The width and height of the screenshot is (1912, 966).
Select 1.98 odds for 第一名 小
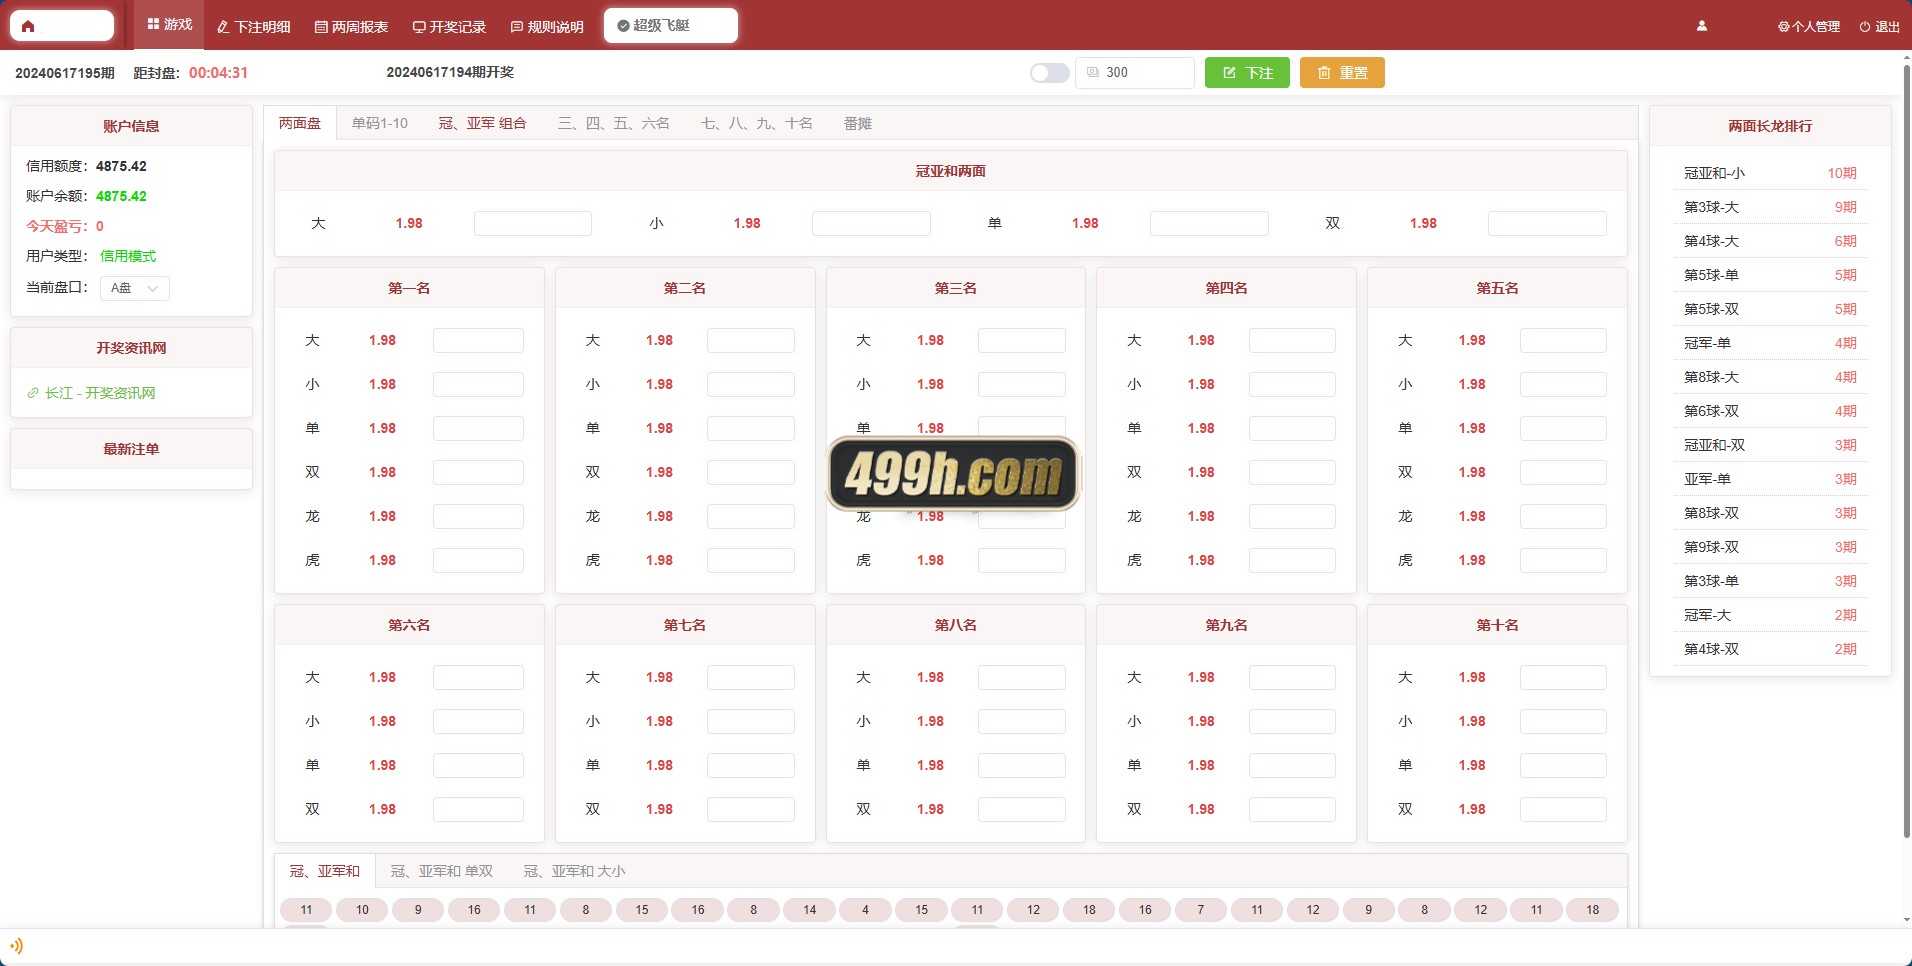[382, 384]
